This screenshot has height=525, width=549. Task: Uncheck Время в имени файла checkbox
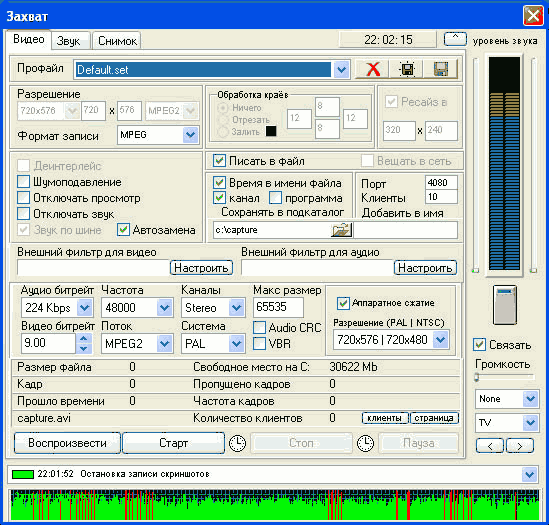219,182
